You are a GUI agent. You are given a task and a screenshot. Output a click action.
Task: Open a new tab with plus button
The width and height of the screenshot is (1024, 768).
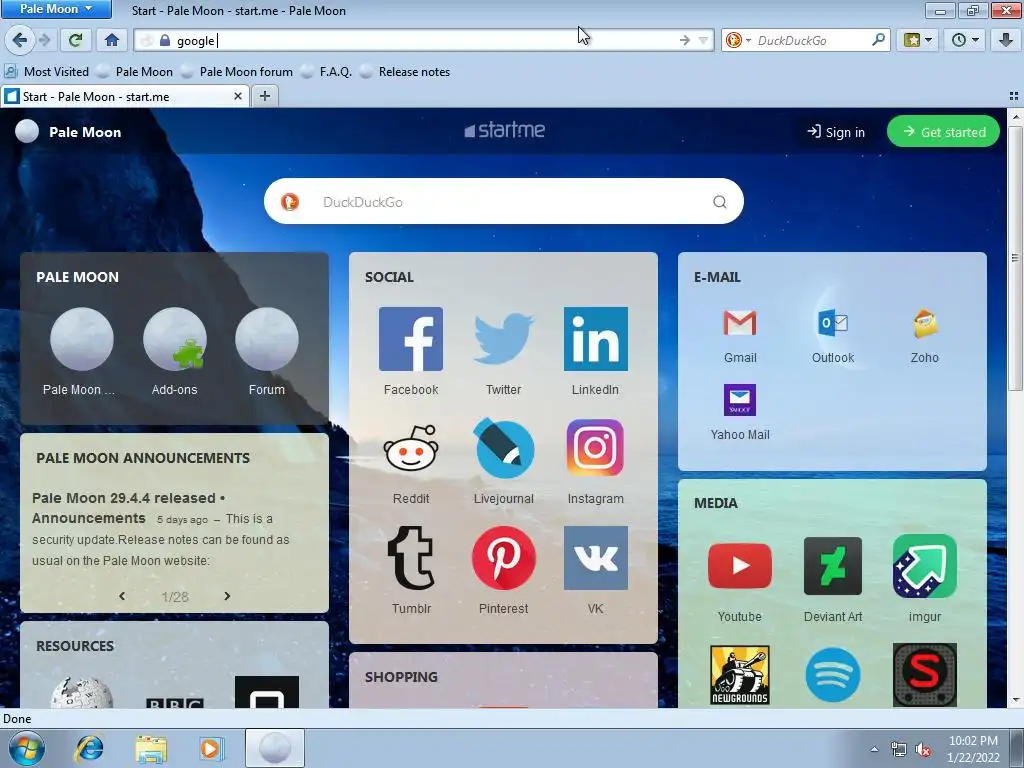[x=264, y=97]
